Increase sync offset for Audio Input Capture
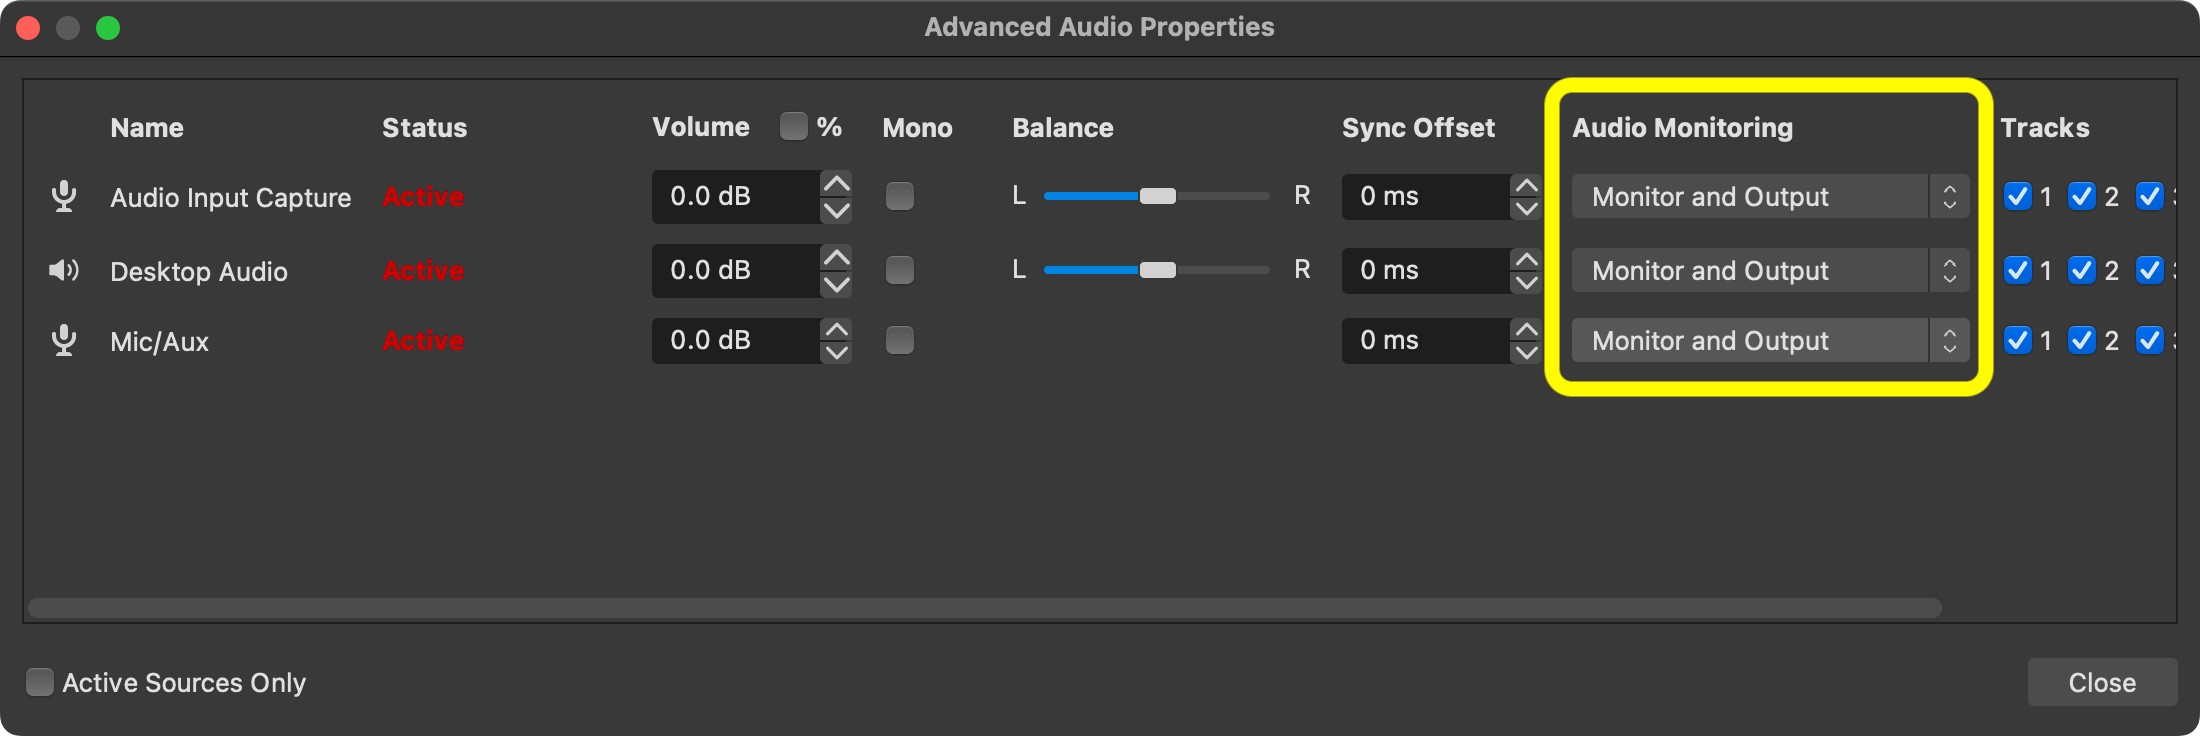Screen dimensions: 2200x736 [x=1526, y=184]
